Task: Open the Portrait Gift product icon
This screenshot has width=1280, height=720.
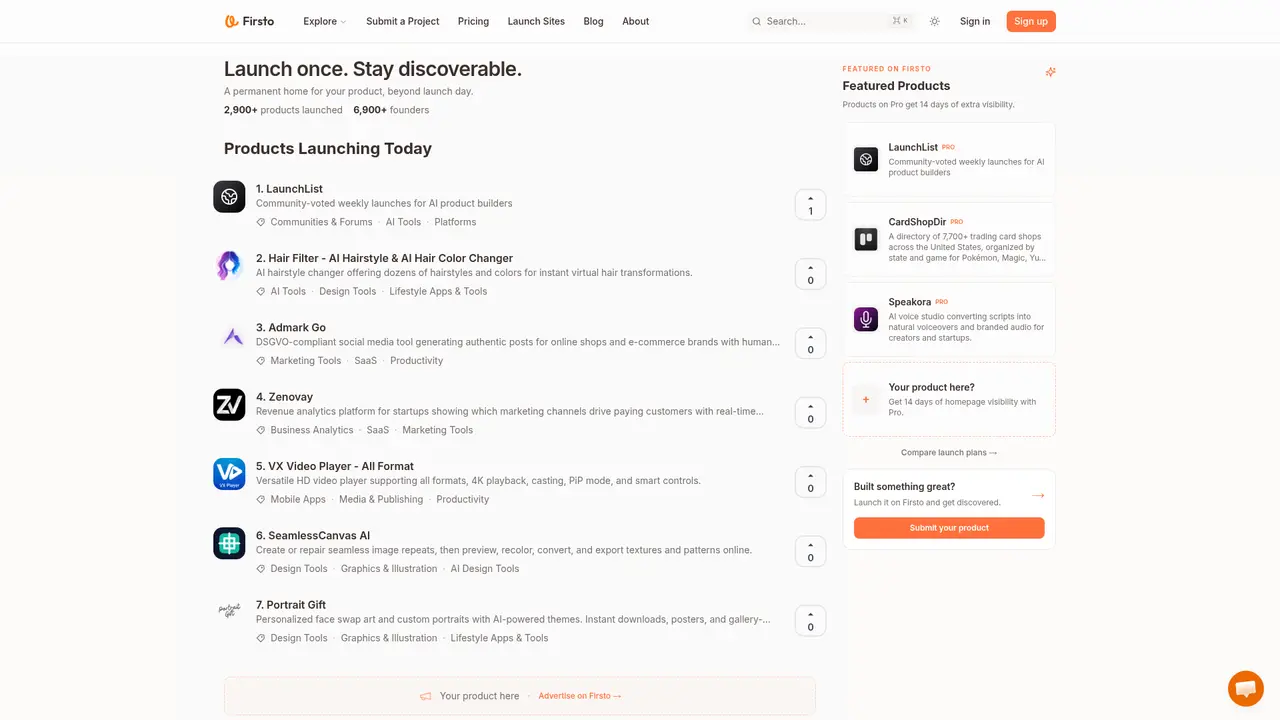Action: (229, 612)
